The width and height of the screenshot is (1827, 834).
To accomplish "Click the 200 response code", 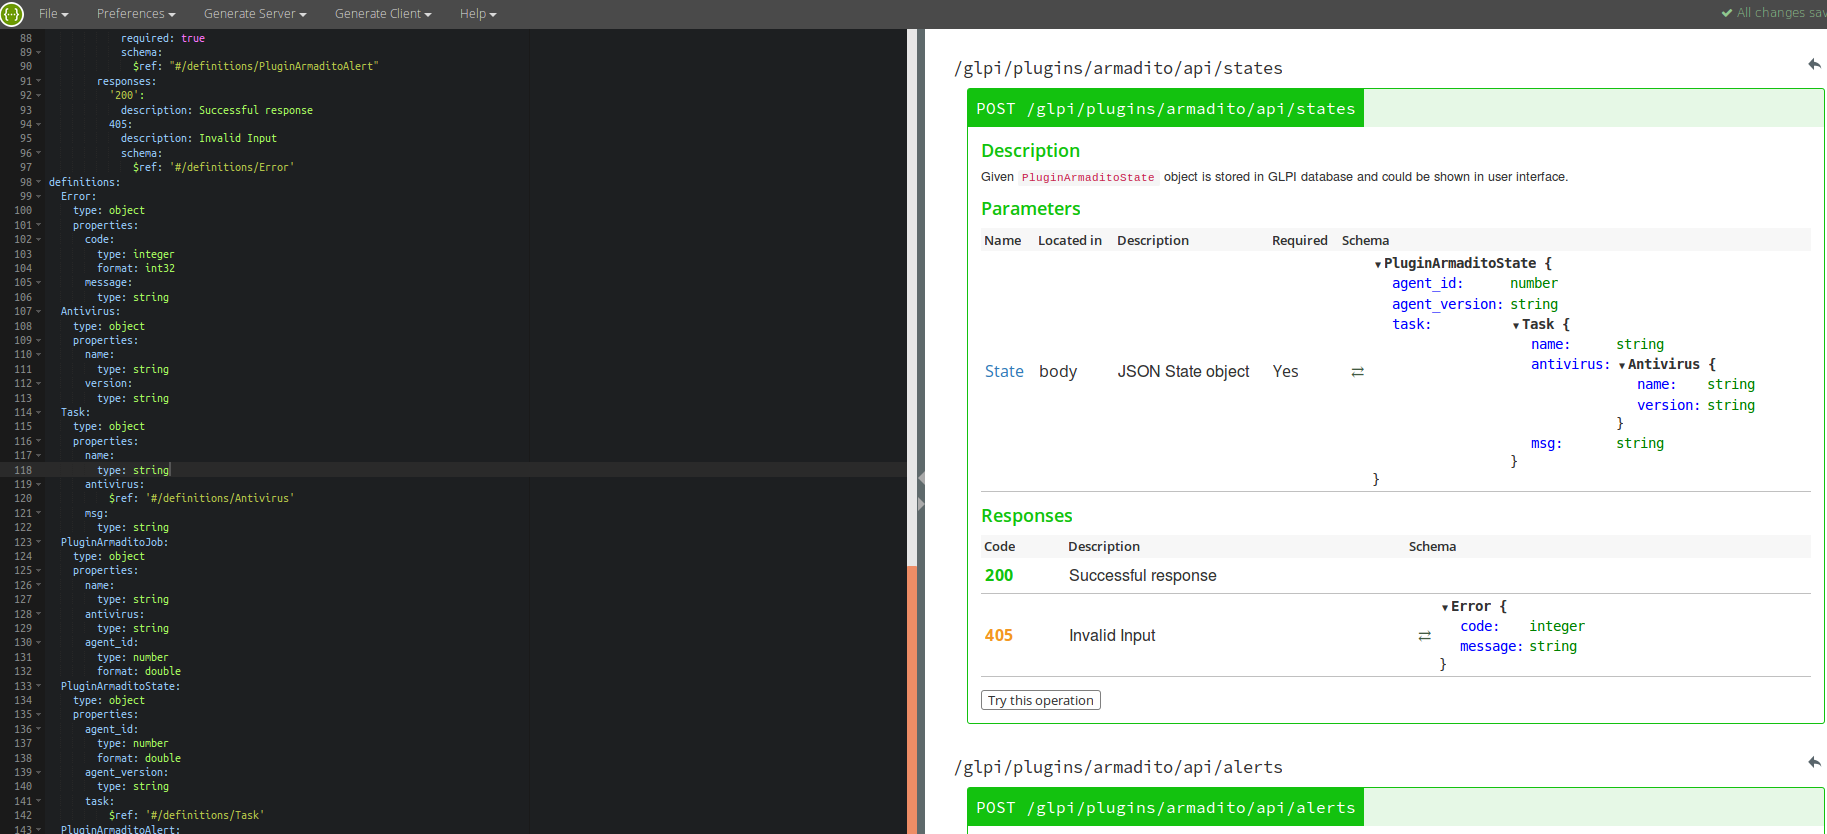I will (999, 576).
